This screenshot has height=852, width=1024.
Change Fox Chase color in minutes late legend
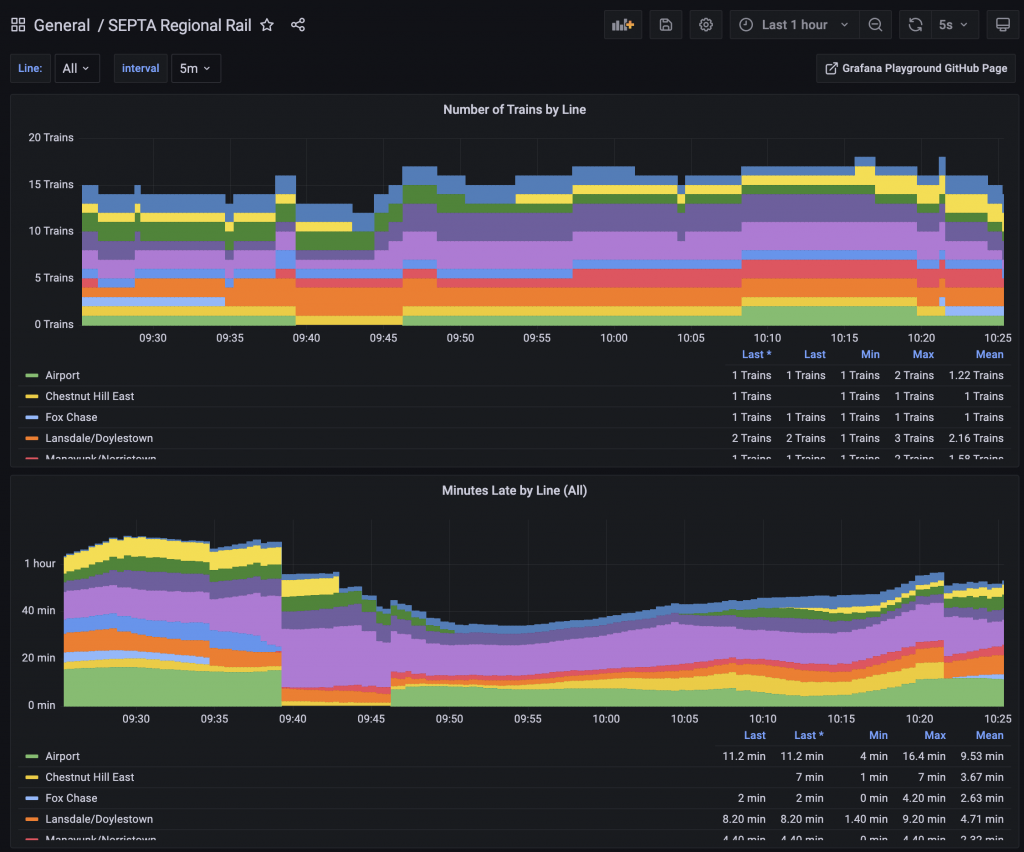coord(31,798)
